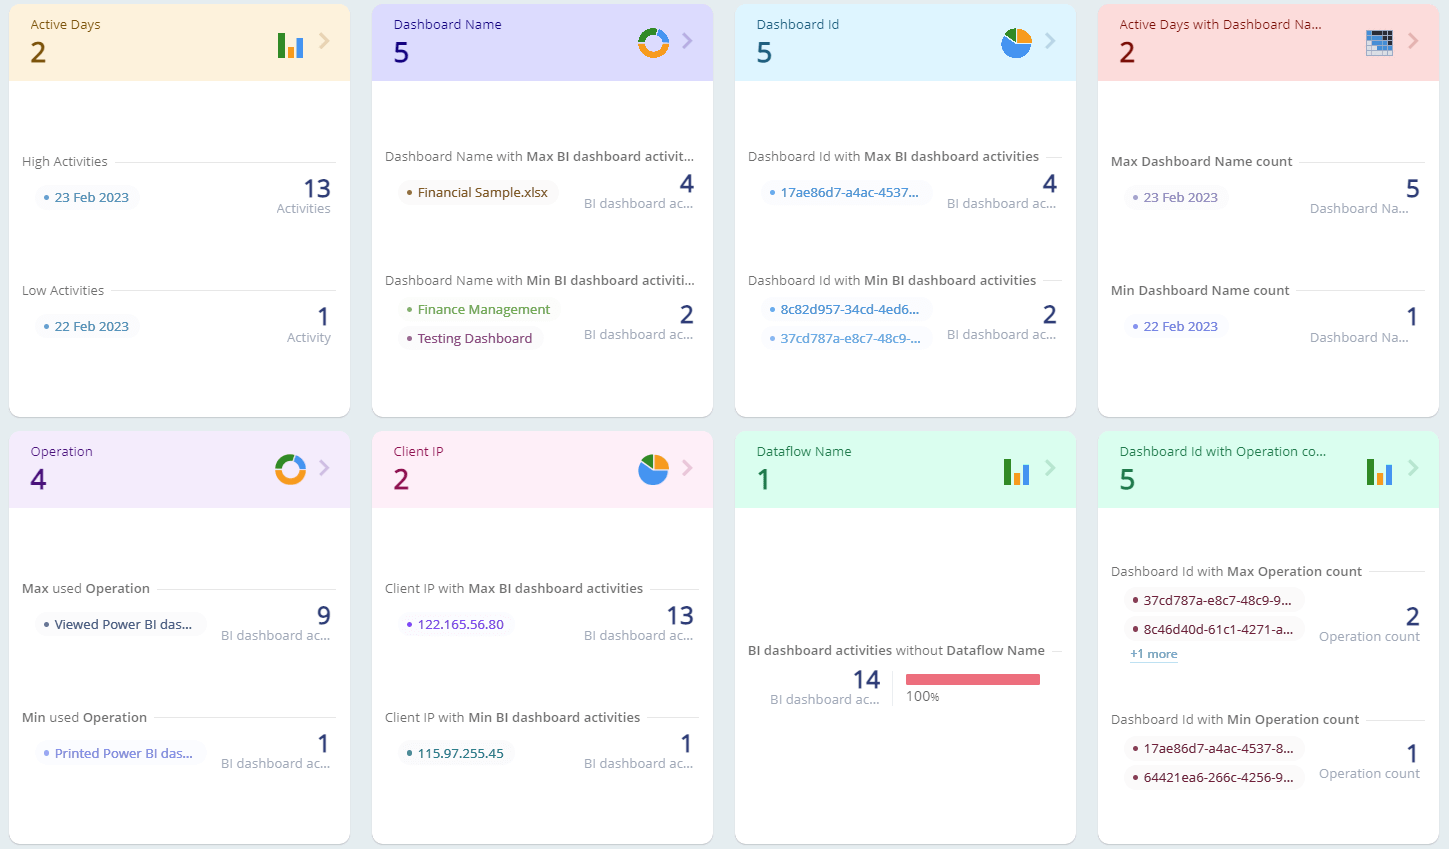Click the IP address 122.165.56.80 label
Viewport: 1449px width, 849px height.
(x=458, y=624)
